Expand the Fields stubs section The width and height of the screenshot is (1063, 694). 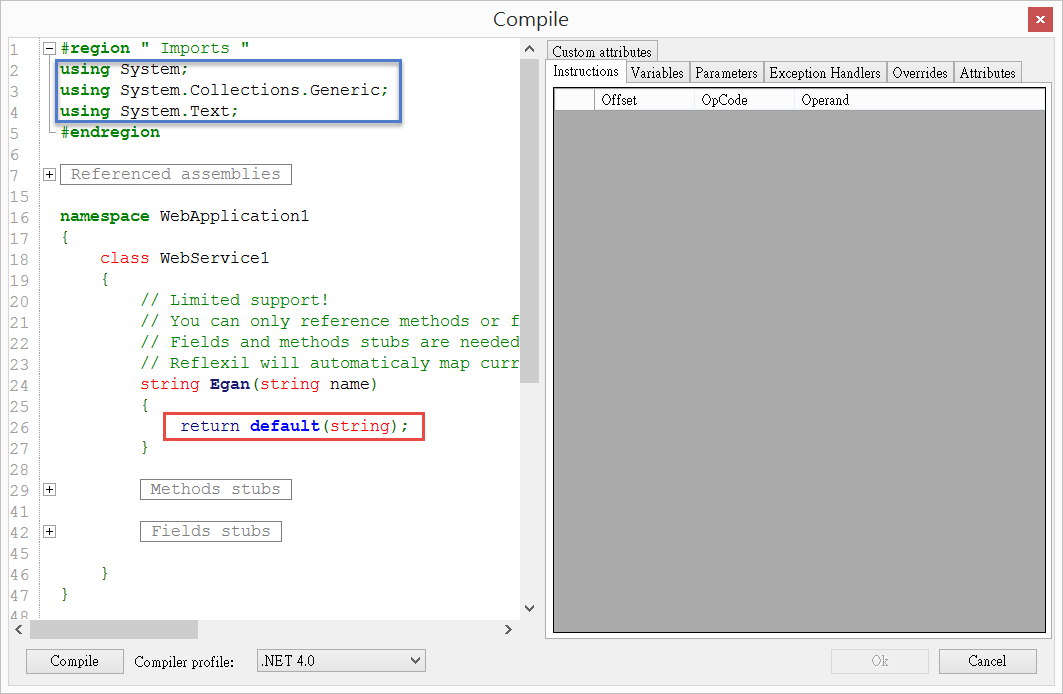[x=49, y=531]
